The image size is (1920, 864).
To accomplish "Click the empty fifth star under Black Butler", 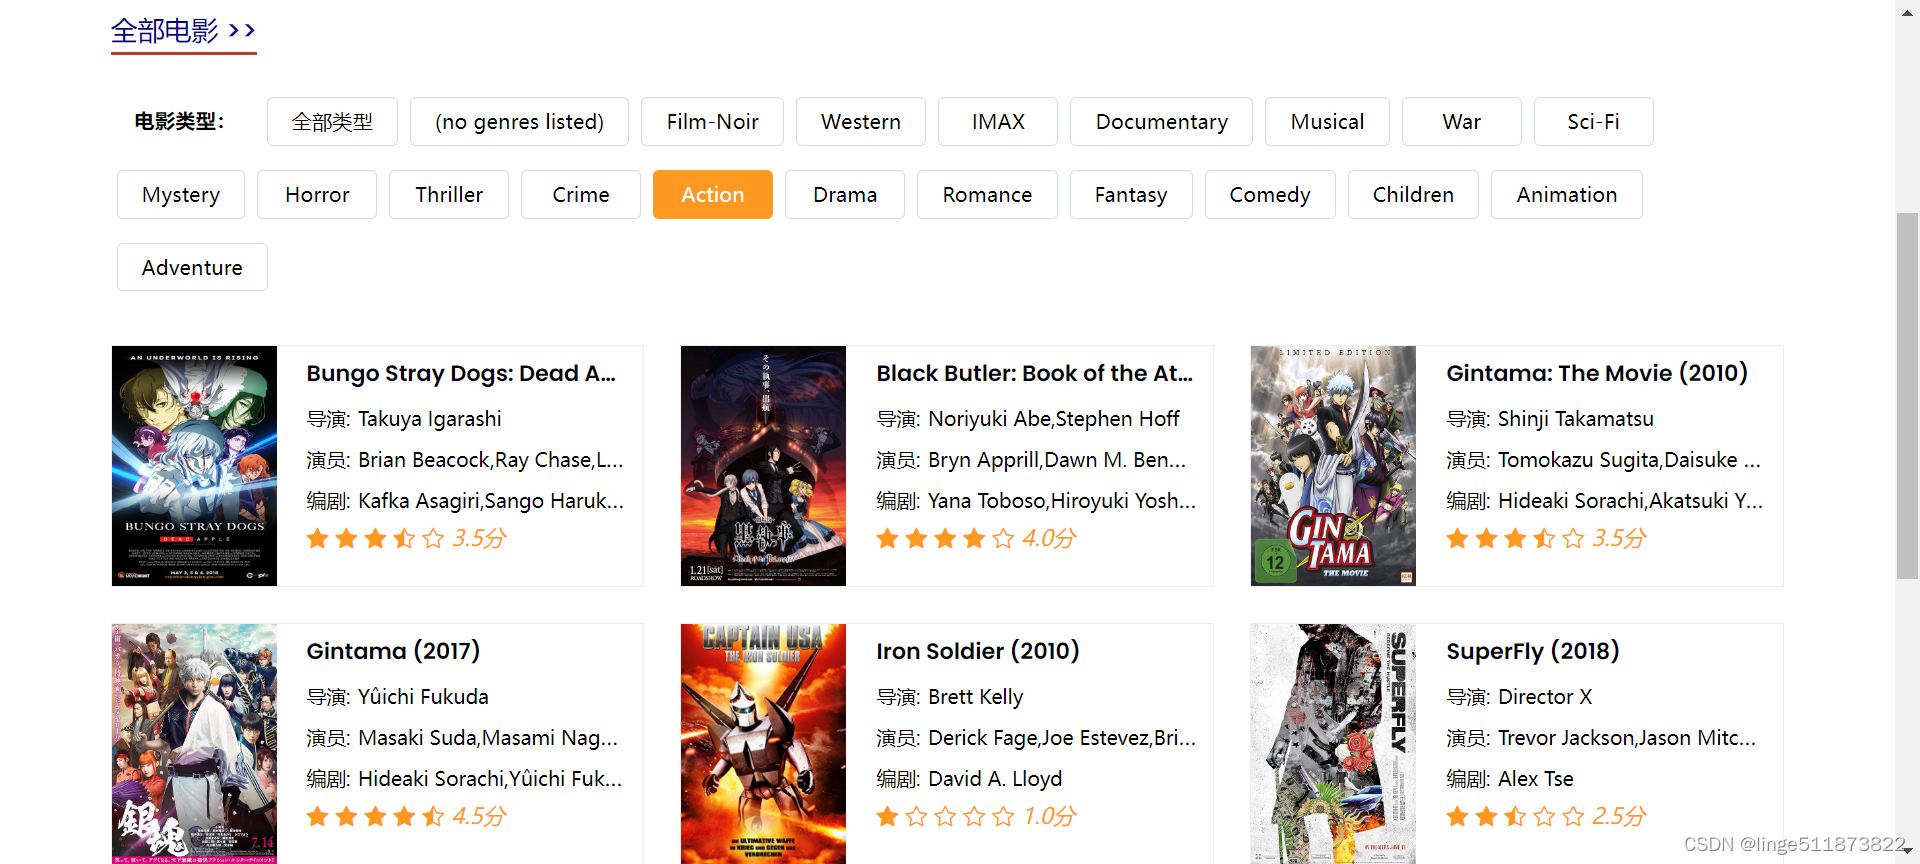I will 1003,539.
